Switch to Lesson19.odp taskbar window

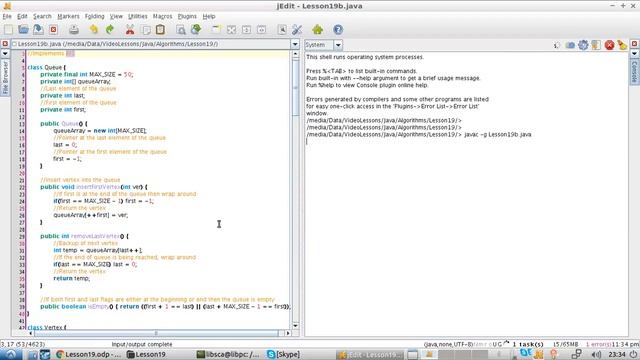pyautogui.click(x=89, y=354)
